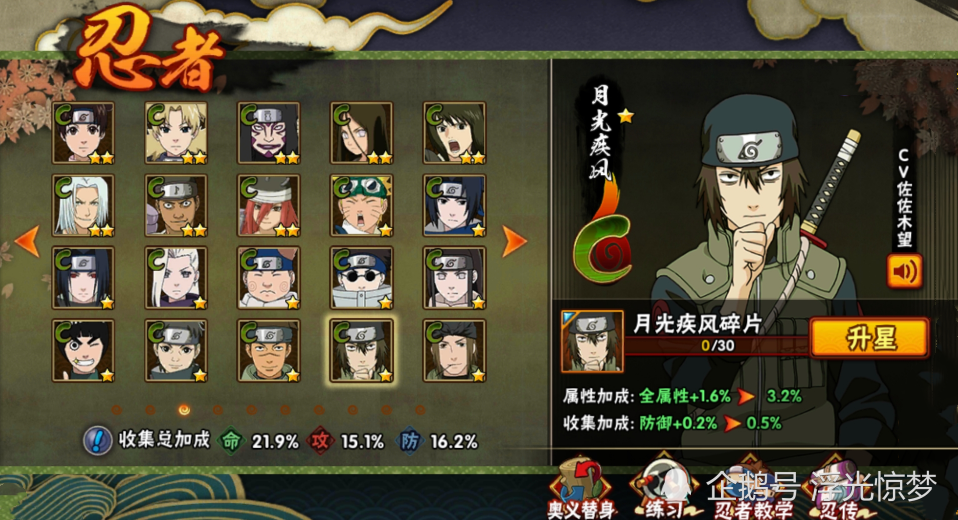Select the first page indicator dot
958x520 pixels.
coord(117,409)
